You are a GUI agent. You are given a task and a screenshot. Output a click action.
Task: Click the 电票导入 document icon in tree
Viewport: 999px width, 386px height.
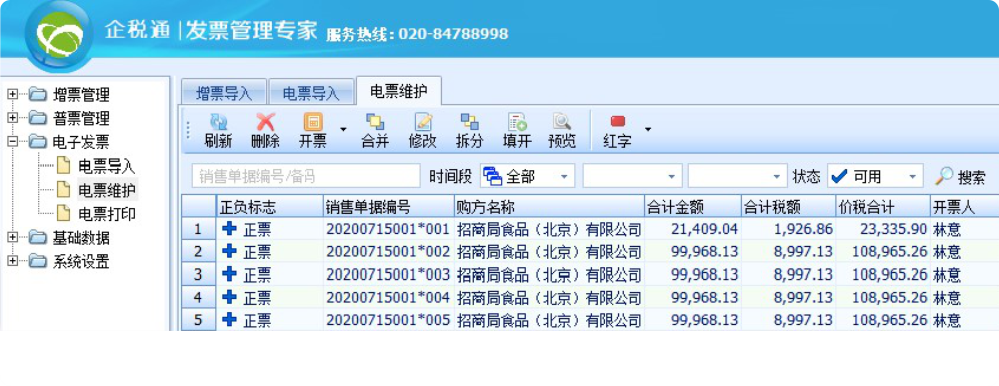tap(64, 166)
